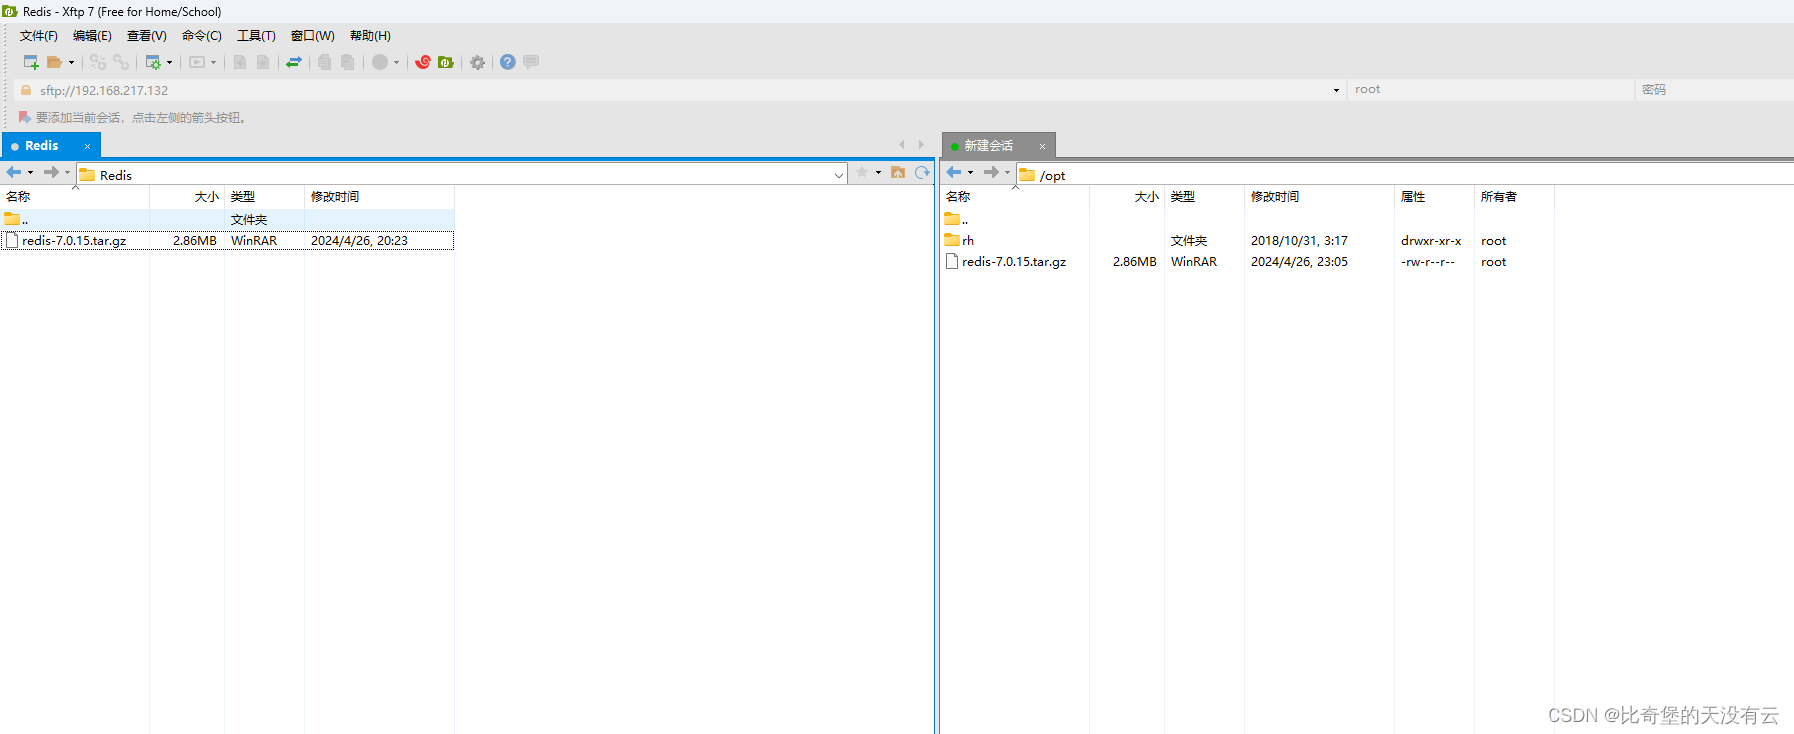Click the Paste icon in toolbar
1794x734 pixels.
tap(347, 62)
